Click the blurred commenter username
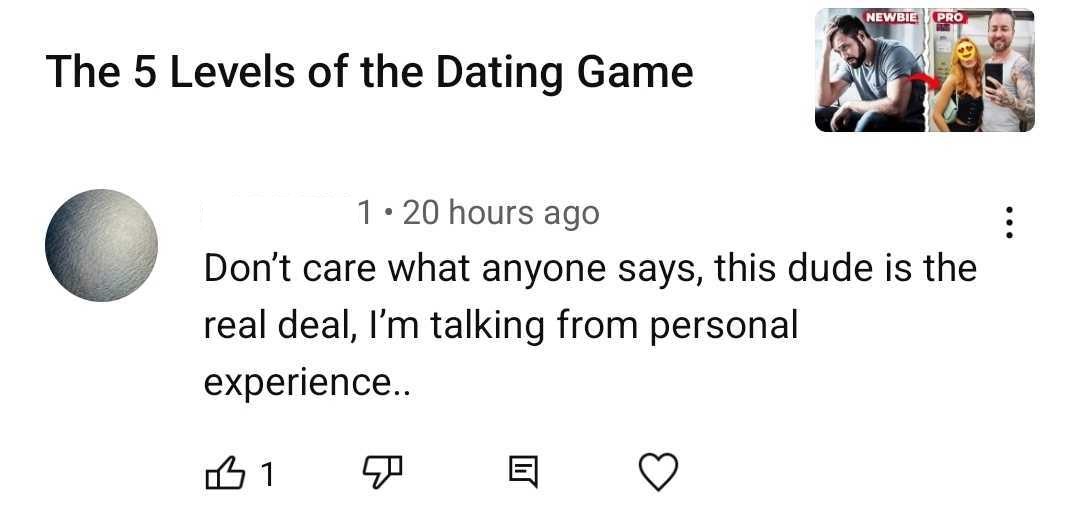The height and width of the screenshot is (514, 1080). click(276, 212)
